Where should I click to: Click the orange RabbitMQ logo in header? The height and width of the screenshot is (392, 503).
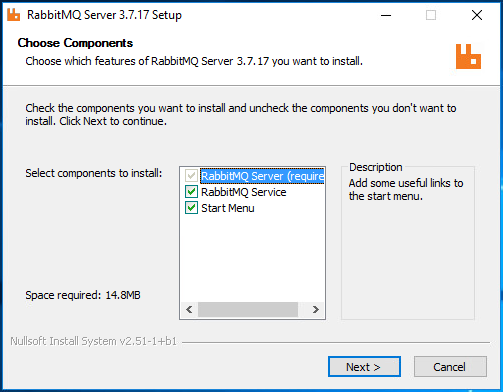(x=468, y=57)
